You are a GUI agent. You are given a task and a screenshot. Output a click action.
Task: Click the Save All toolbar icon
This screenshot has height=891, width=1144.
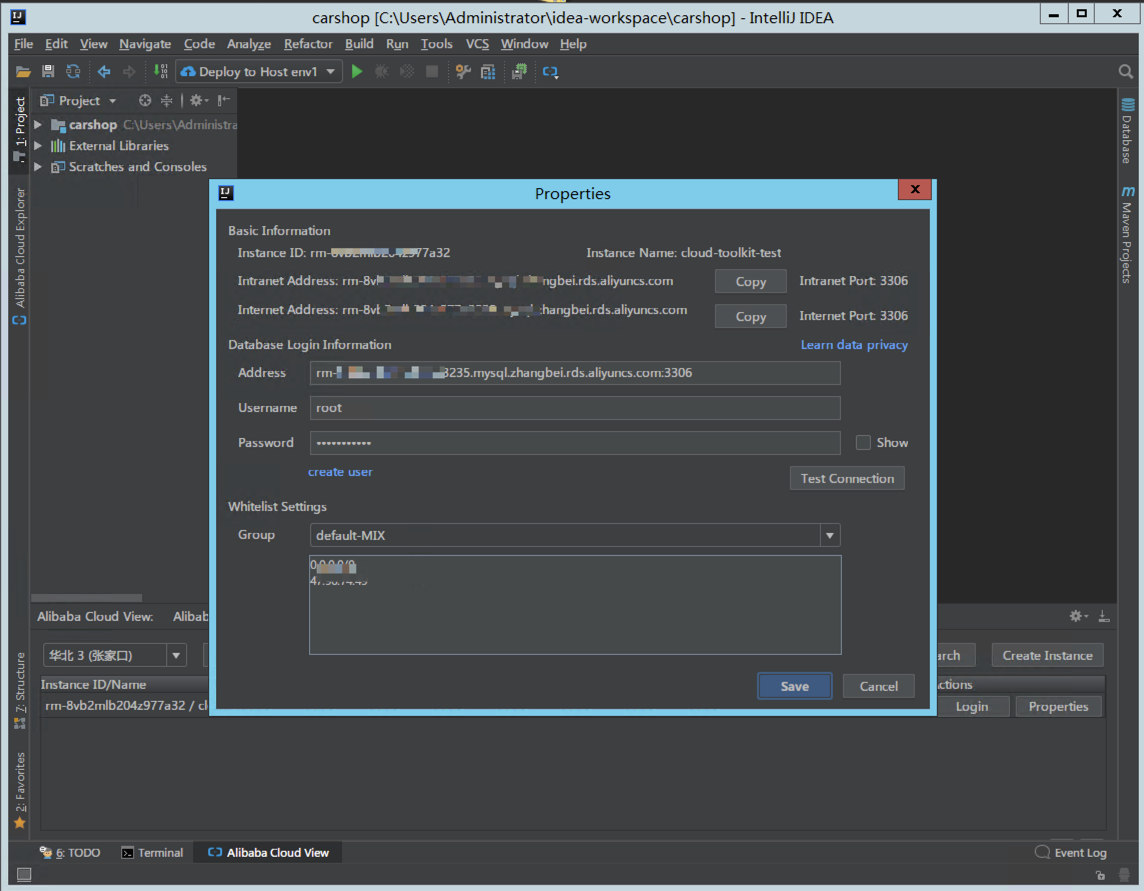click(48, 72)
